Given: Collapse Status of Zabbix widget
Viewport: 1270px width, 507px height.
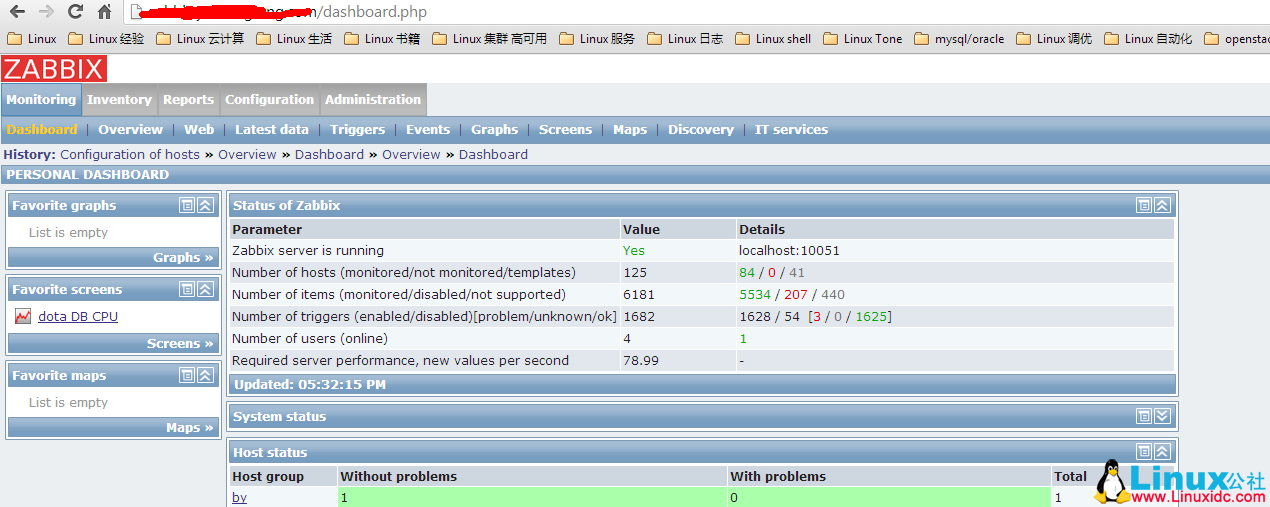Looking at the screenshot, I should (1162, 205).
